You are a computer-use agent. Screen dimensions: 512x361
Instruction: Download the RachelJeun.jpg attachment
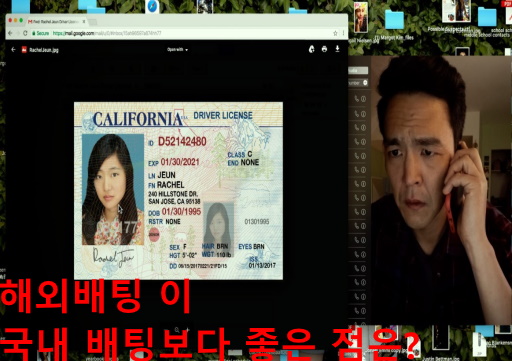(337, 49)
